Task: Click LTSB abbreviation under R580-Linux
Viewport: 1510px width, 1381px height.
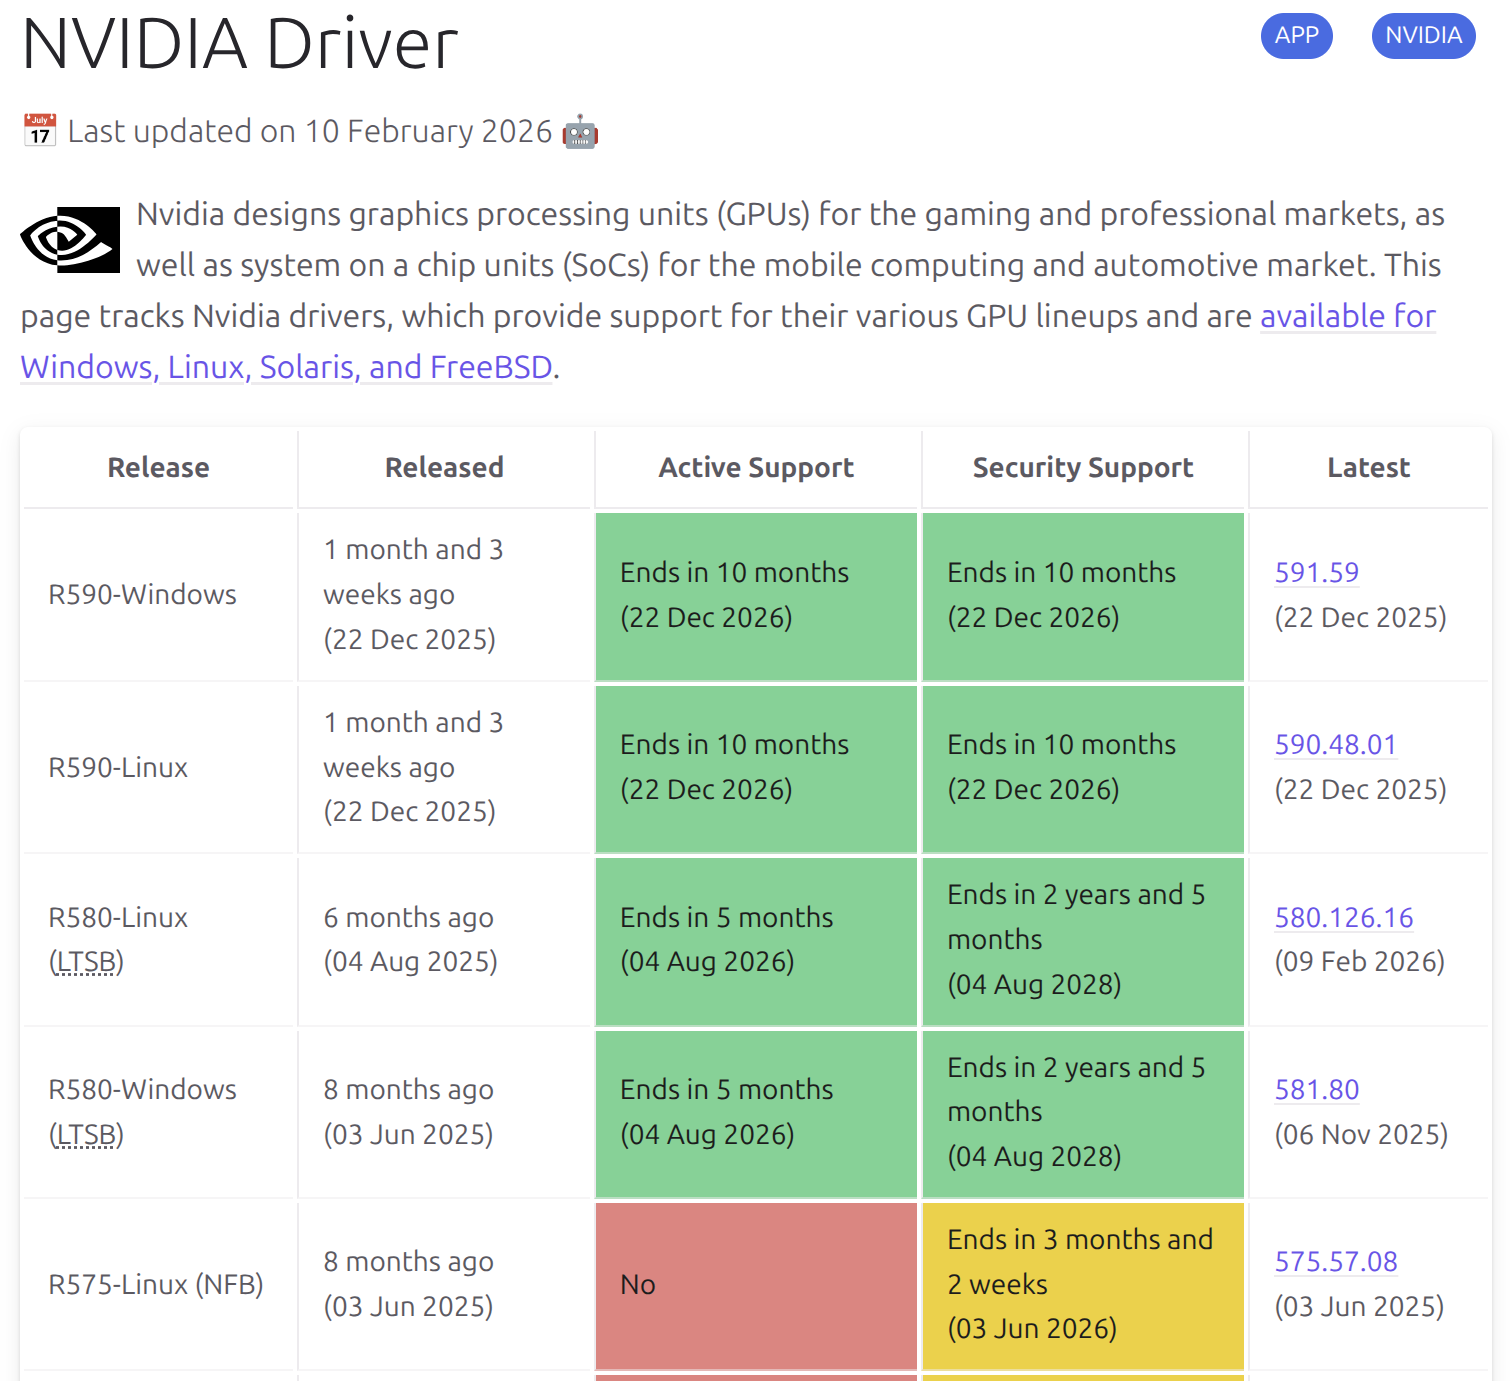Action: (86, 962)
